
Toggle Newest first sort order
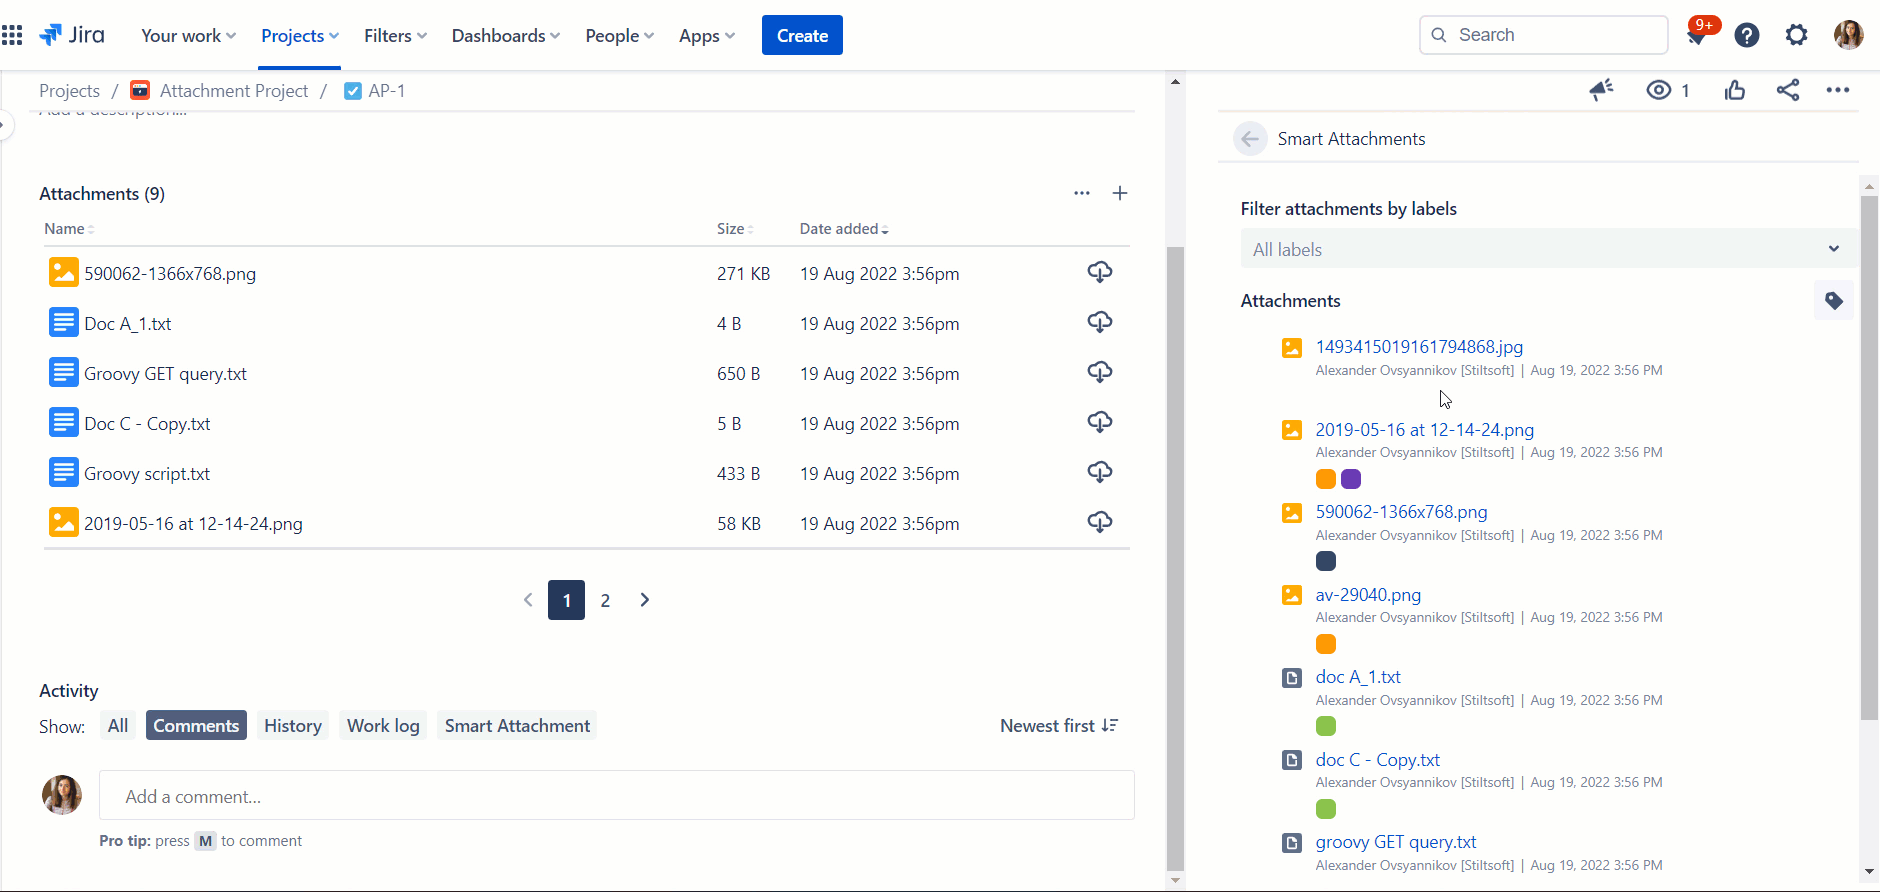pos(1059,726)
